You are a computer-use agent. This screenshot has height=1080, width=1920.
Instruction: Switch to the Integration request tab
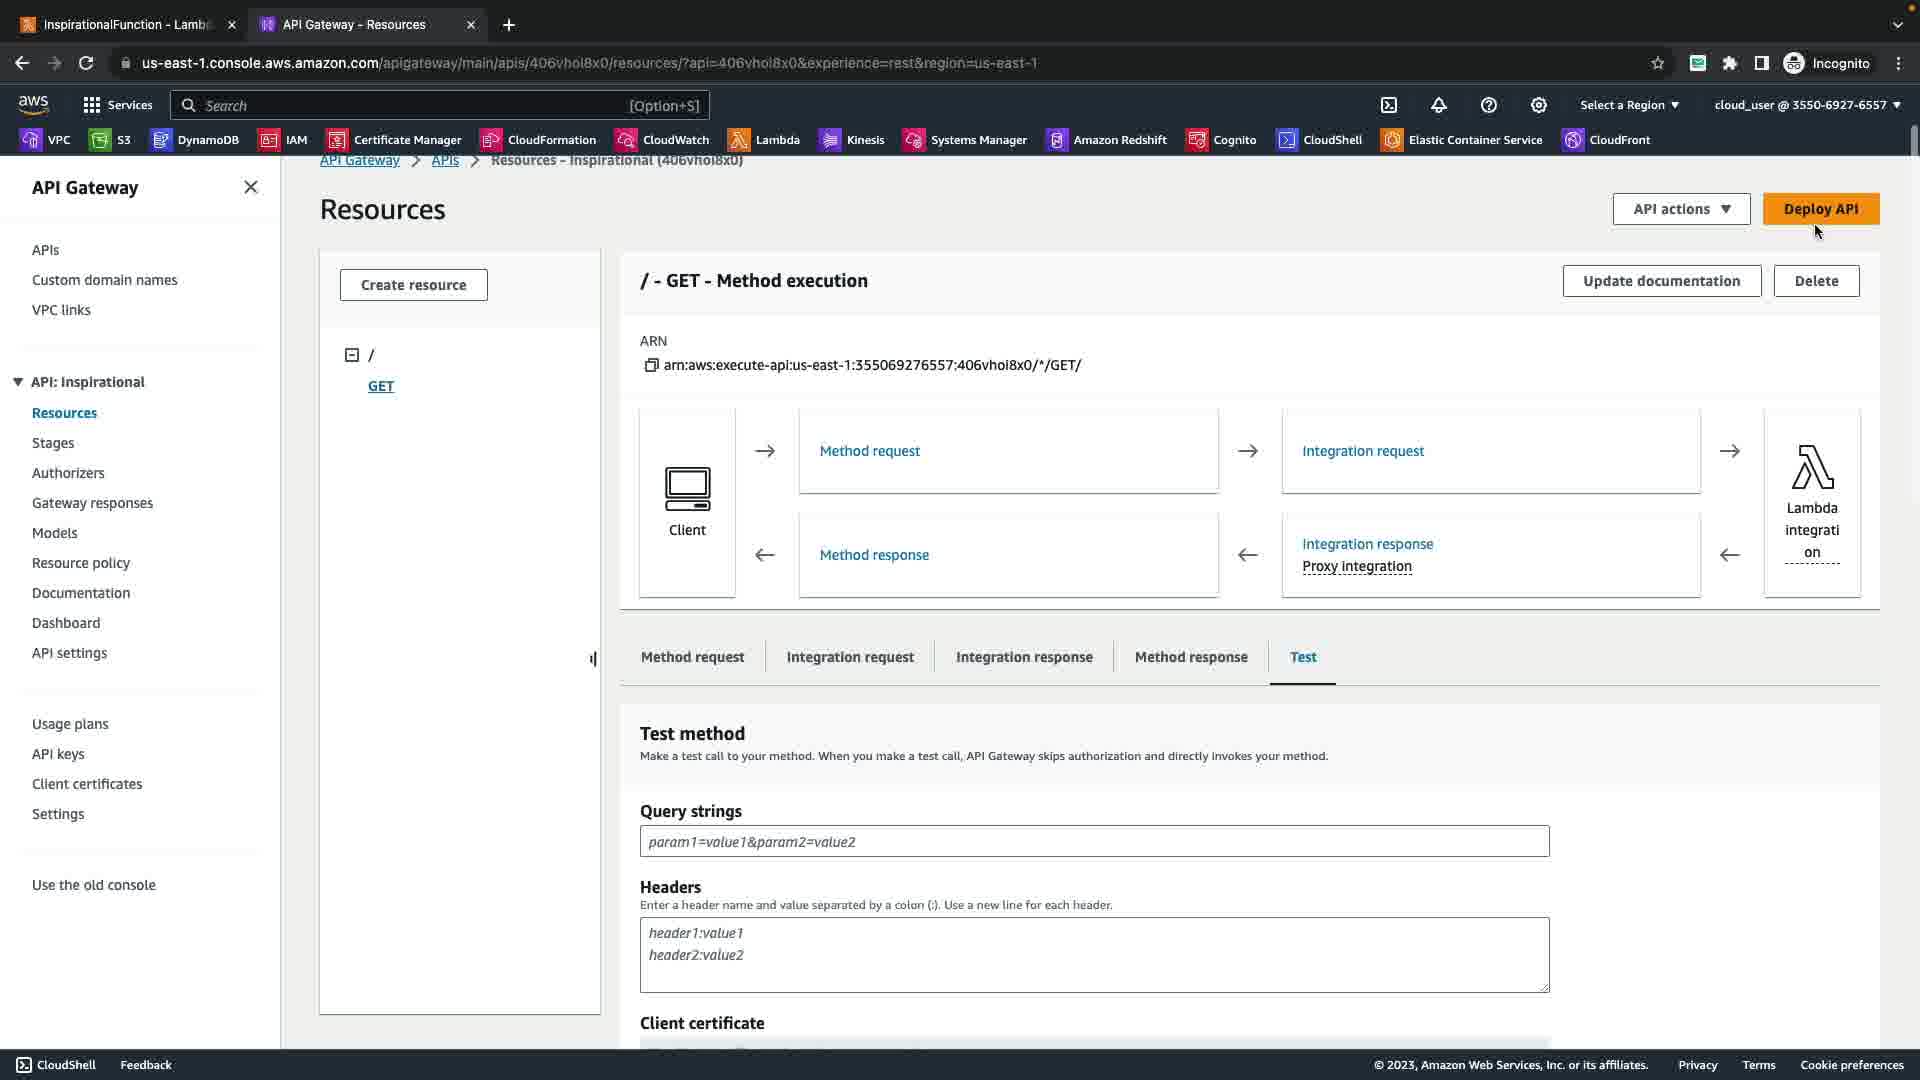[850, 657]
